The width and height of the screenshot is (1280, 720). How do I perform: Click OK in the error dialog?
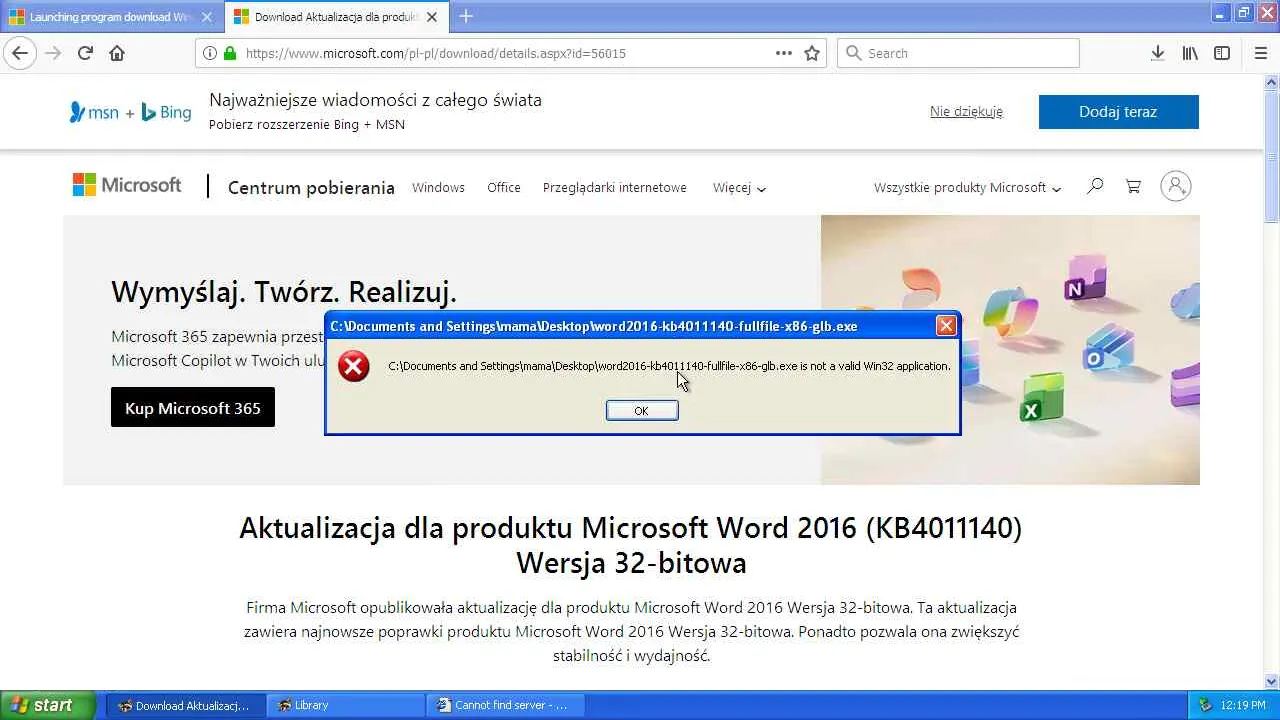point(642,411)
